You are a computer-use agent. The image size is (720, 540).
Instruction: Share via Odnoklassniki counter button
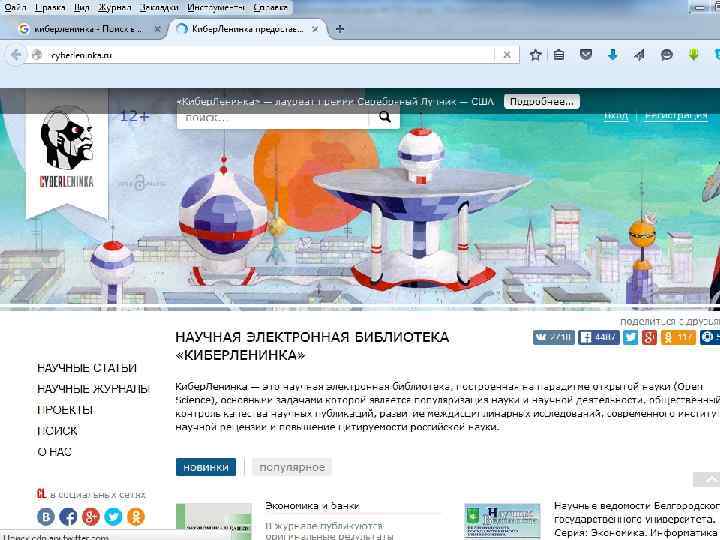pos(679,338)
